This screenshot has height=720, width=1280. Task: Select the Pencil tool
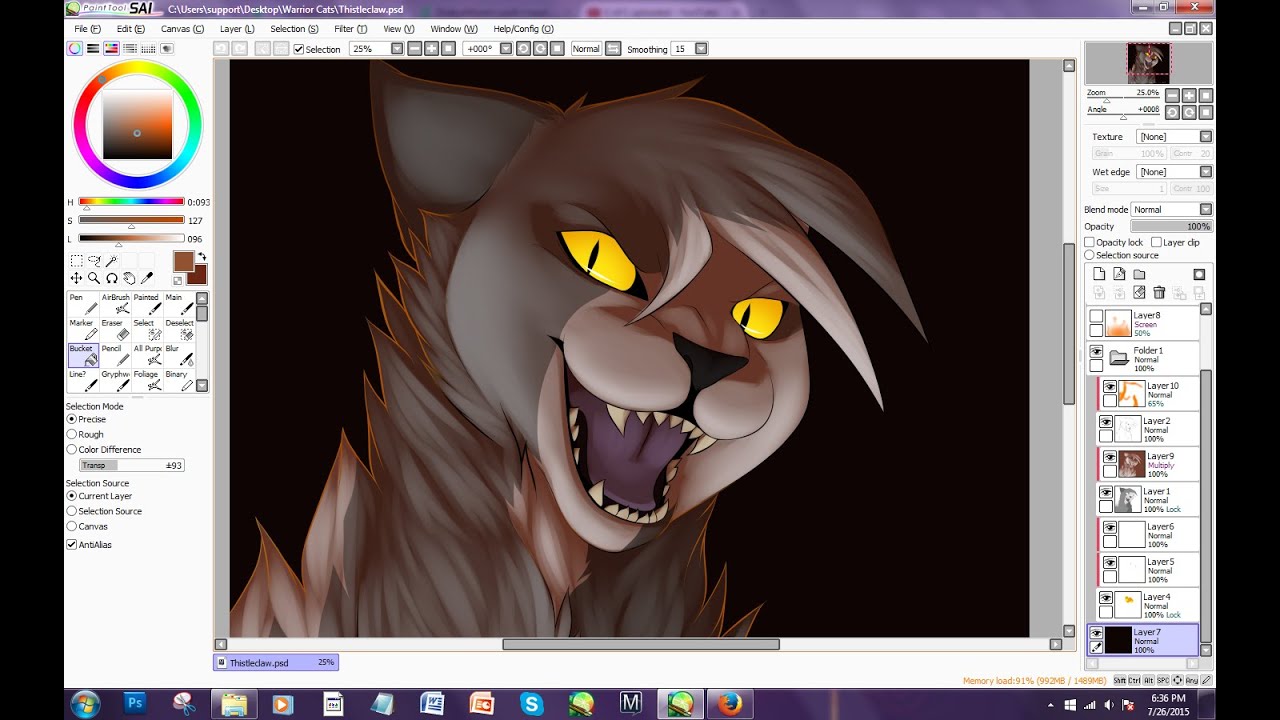pyautogui.click(x=115, y=355)
